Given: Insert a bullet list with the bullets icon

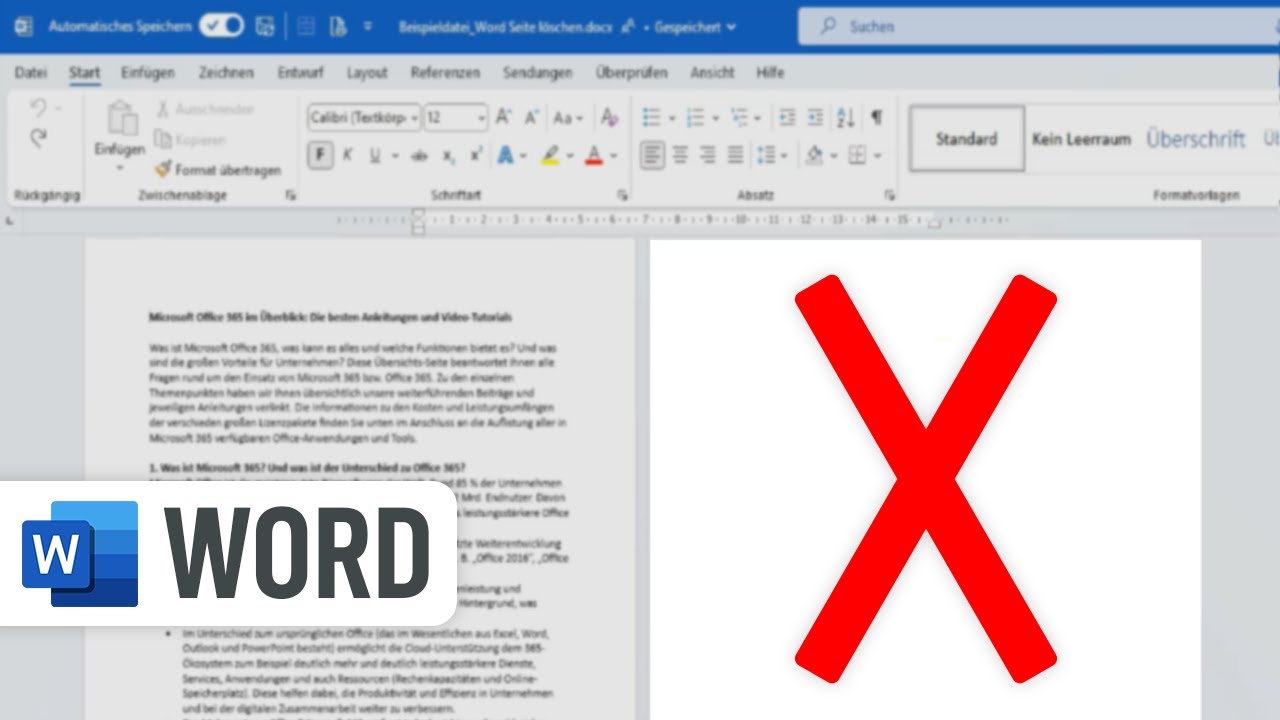Looking at the screenshot, I should [x=651, y=118].
